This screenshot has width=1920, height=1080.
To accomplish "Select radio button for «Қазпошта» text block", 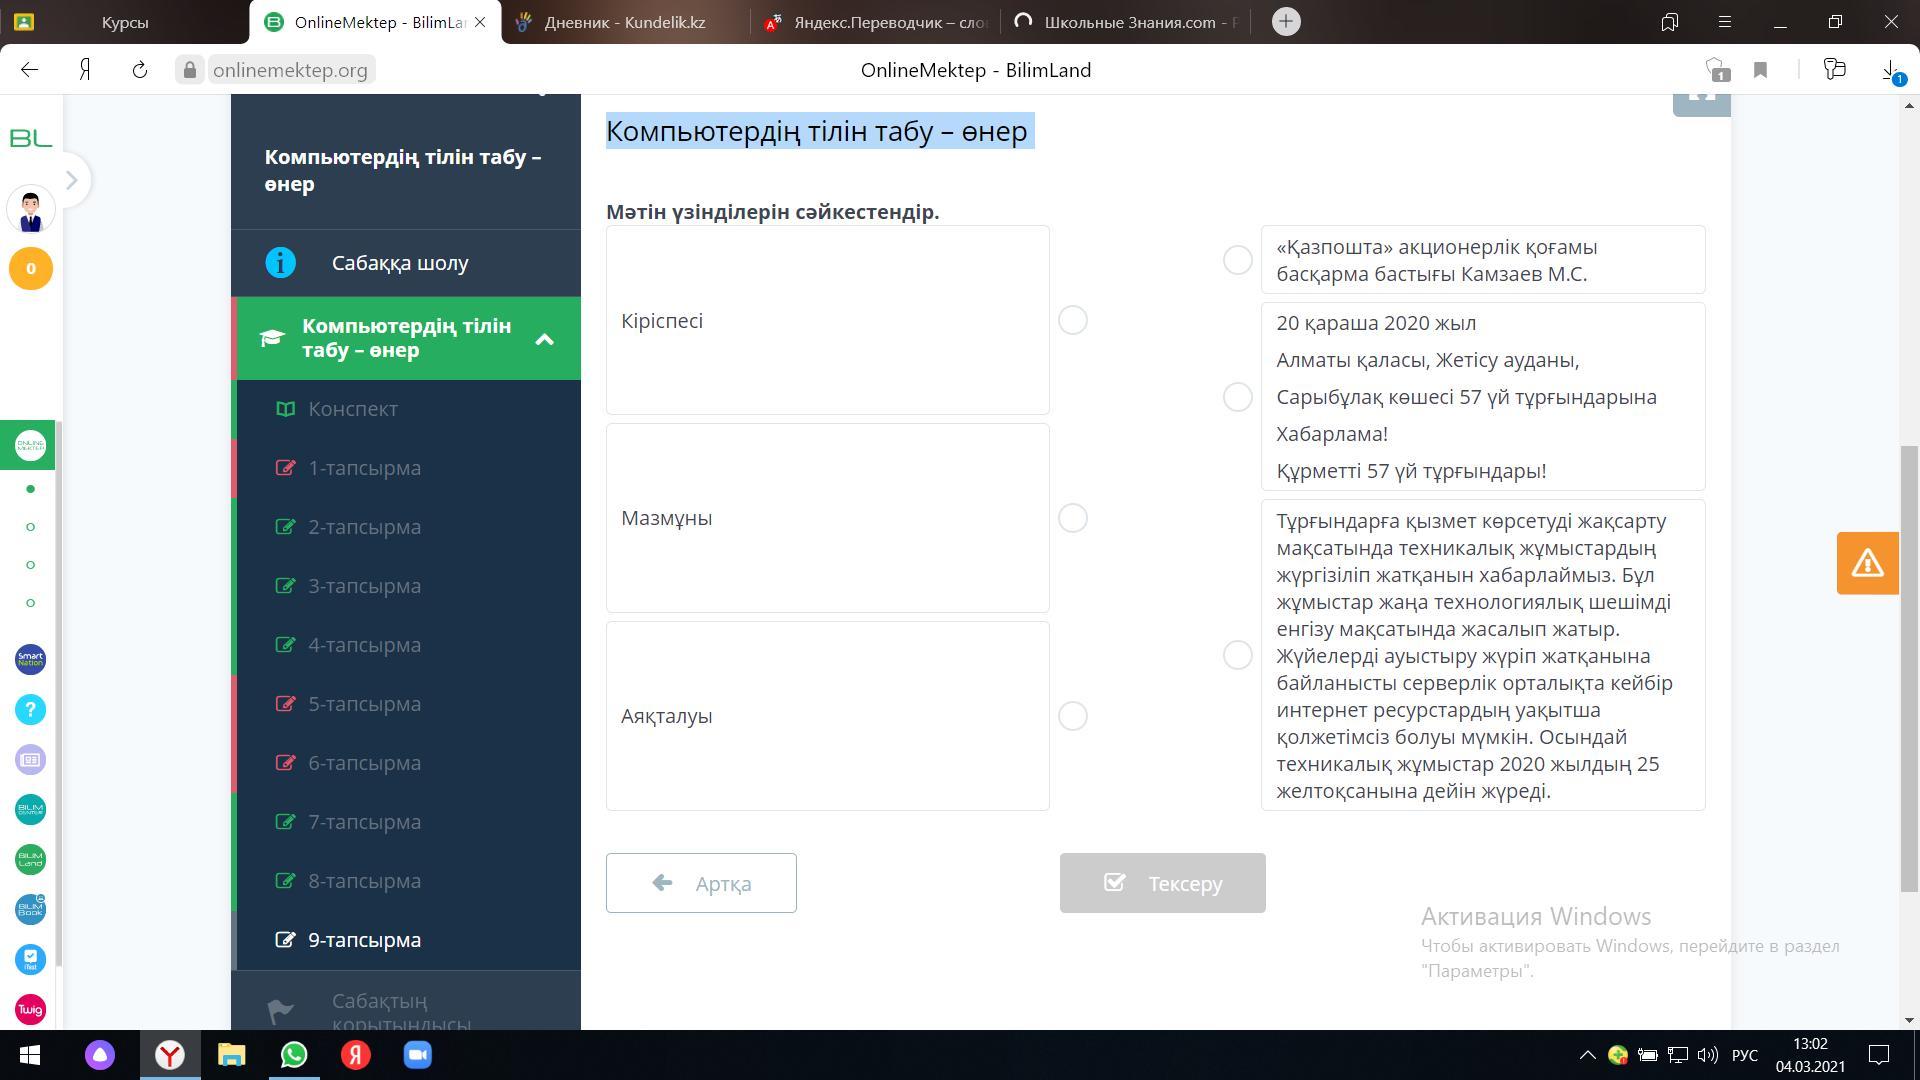I will [x=1237, y=260].
